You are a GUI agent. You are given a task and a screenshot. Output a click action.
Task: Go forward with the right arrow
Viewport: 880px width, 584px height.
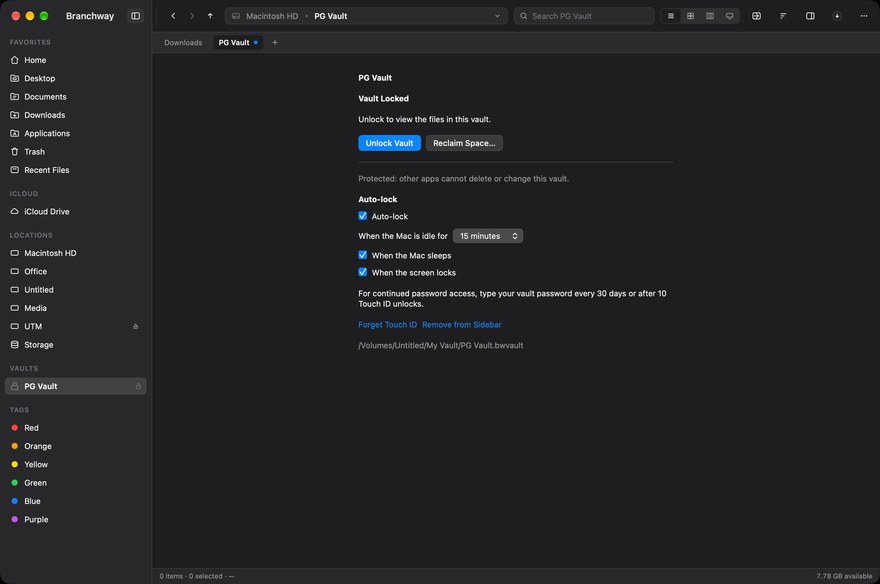point(192,16)
